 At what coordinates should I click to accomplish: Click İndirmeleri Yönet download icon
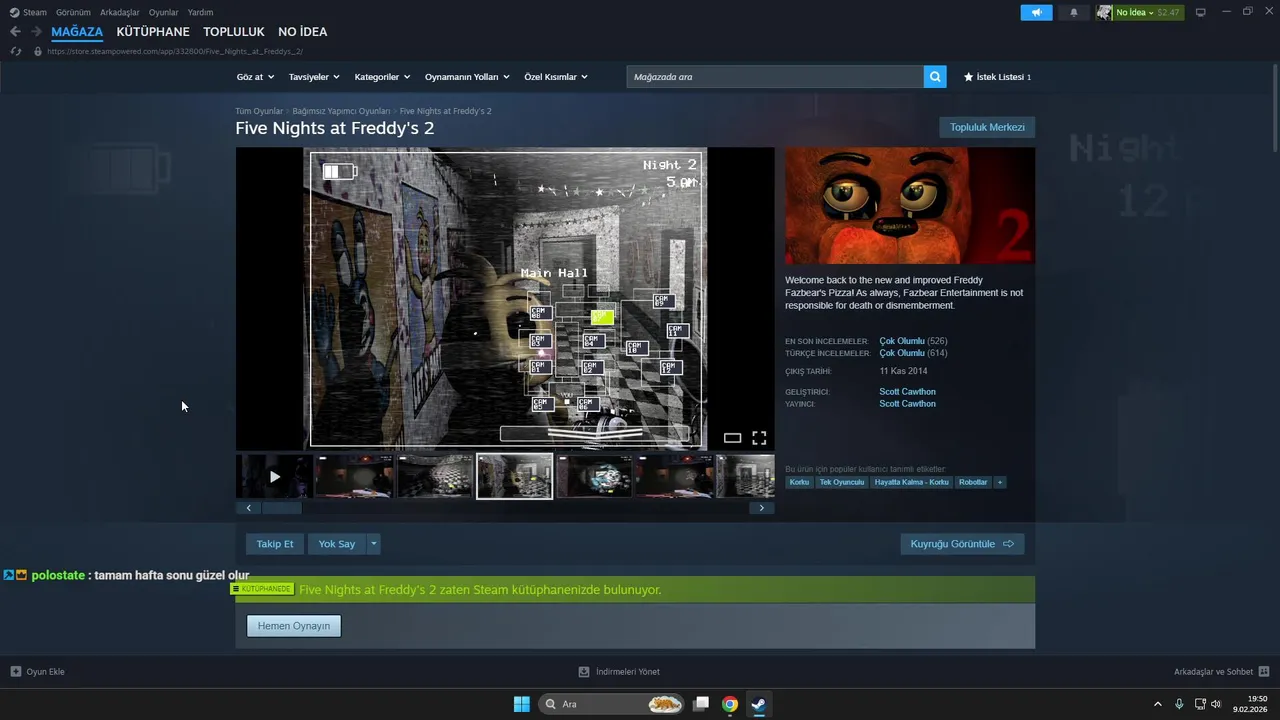(584, 672)
